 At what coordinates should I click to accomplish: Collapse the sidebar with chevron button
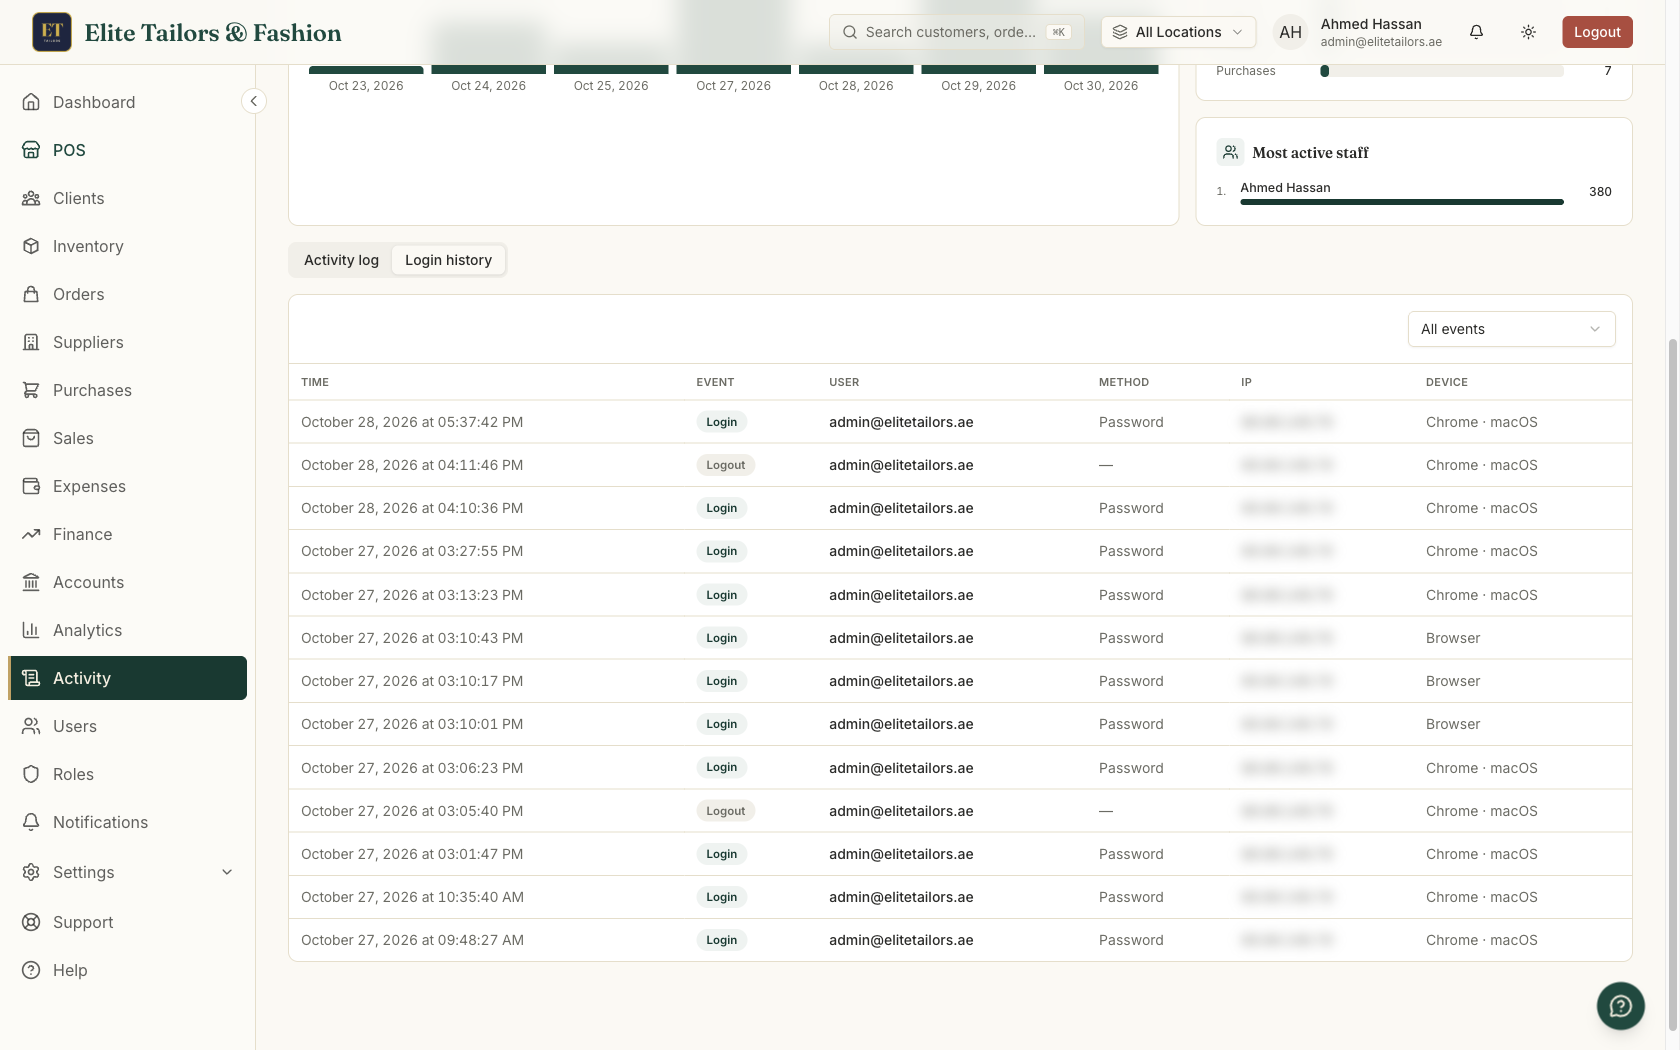pyautogui.click(x=254, y=101)
